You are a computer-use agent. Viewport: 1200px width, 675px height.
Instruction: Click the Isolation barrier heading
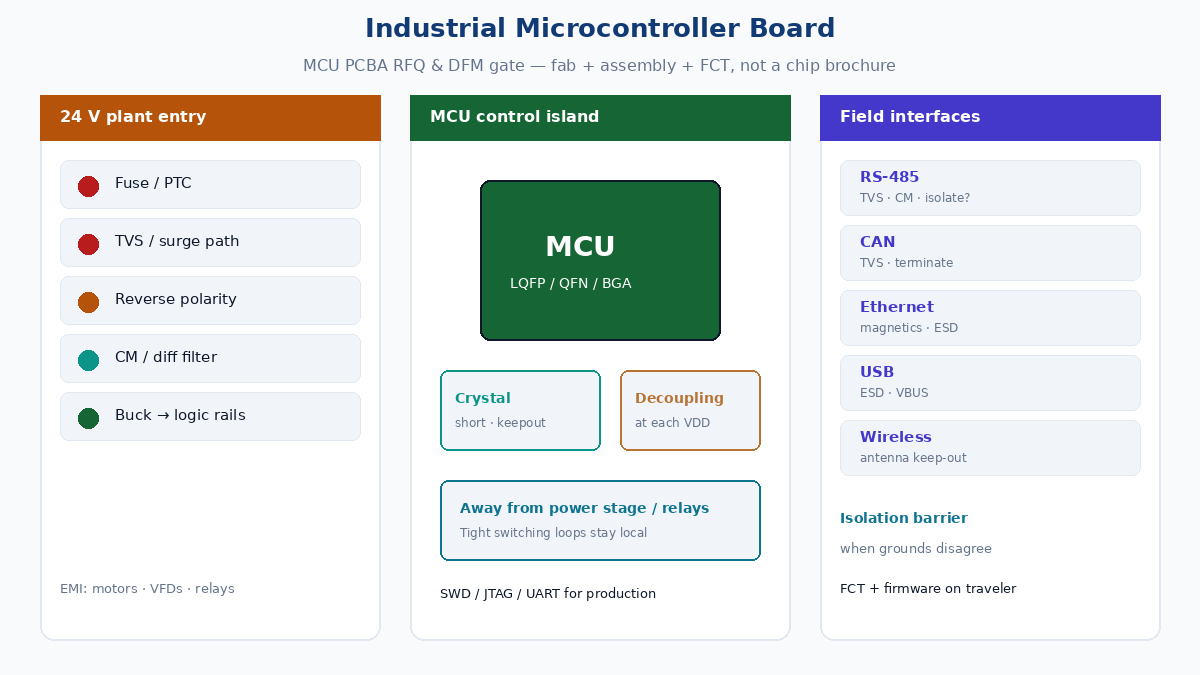[x=904, y=519]
